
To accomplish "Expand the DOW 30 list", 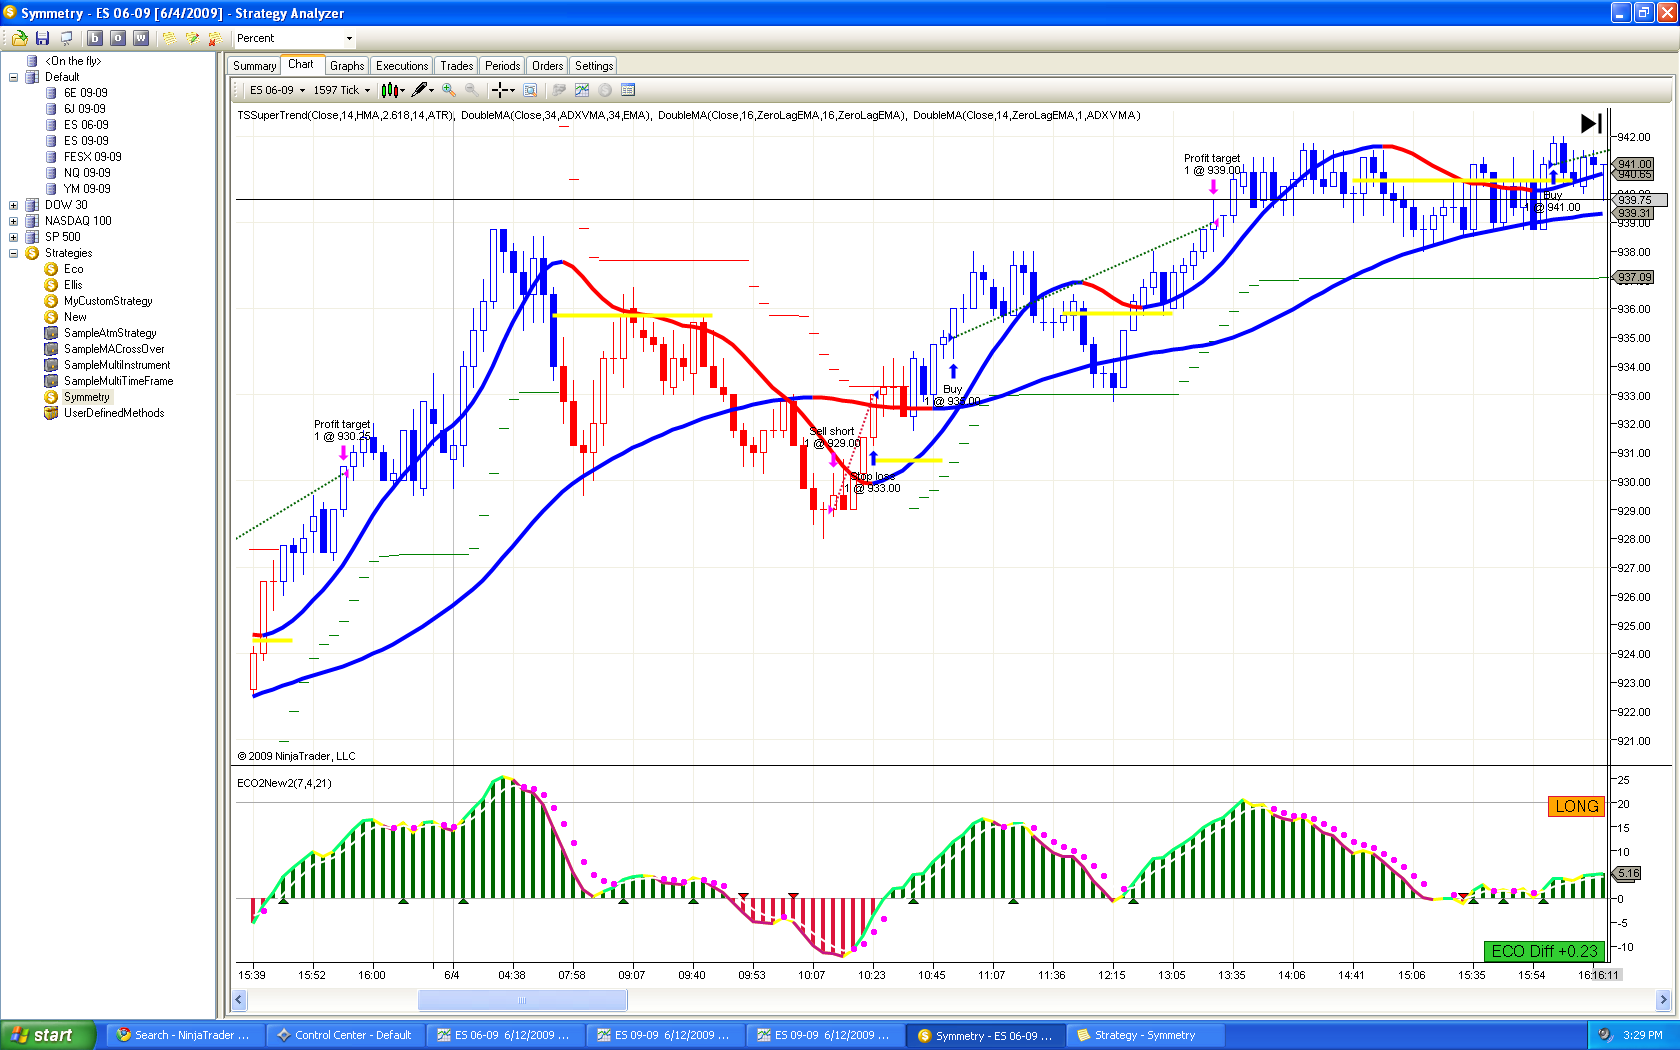I will pyautogui.click(x=13, y=205).
